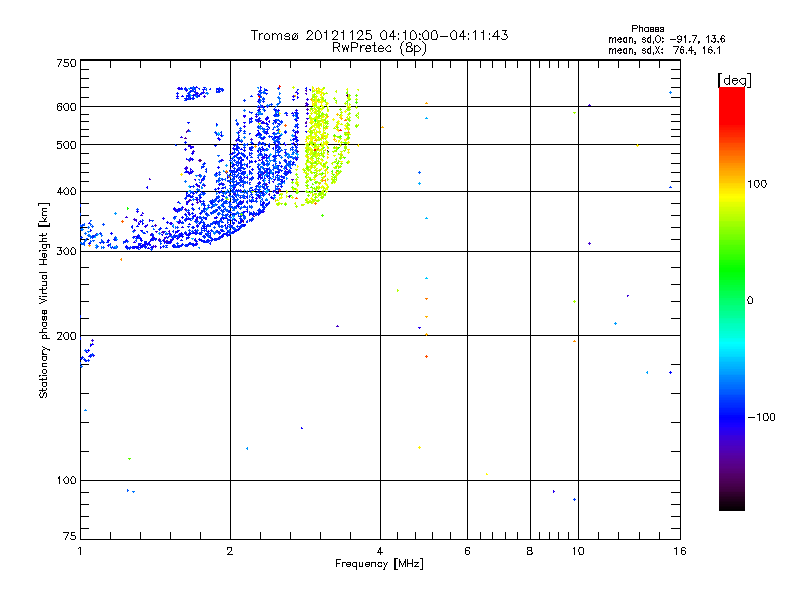Click the yellow-green X-mode echo cluster near 3 MHz

coord(319,148)
